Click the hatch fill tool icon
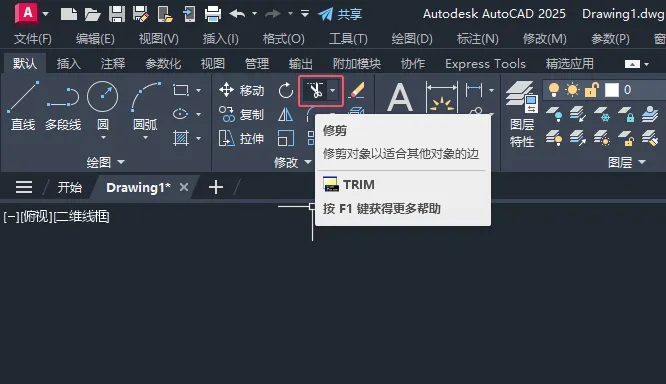The height and width of the screenshot is (384, 666). click(x=181, y=138)
